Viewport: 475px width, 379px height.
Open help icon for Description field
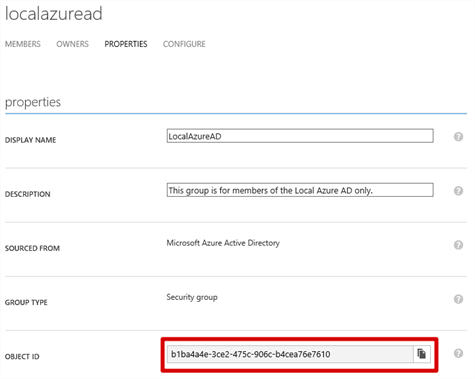click(x=458, y=191)
